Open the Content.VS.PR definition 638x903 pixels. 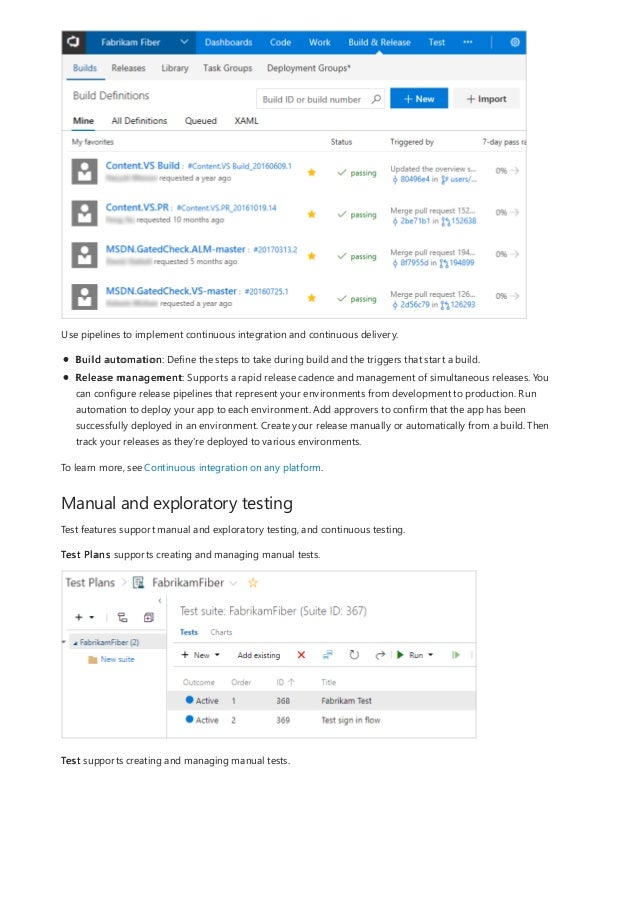click(137, 207)
